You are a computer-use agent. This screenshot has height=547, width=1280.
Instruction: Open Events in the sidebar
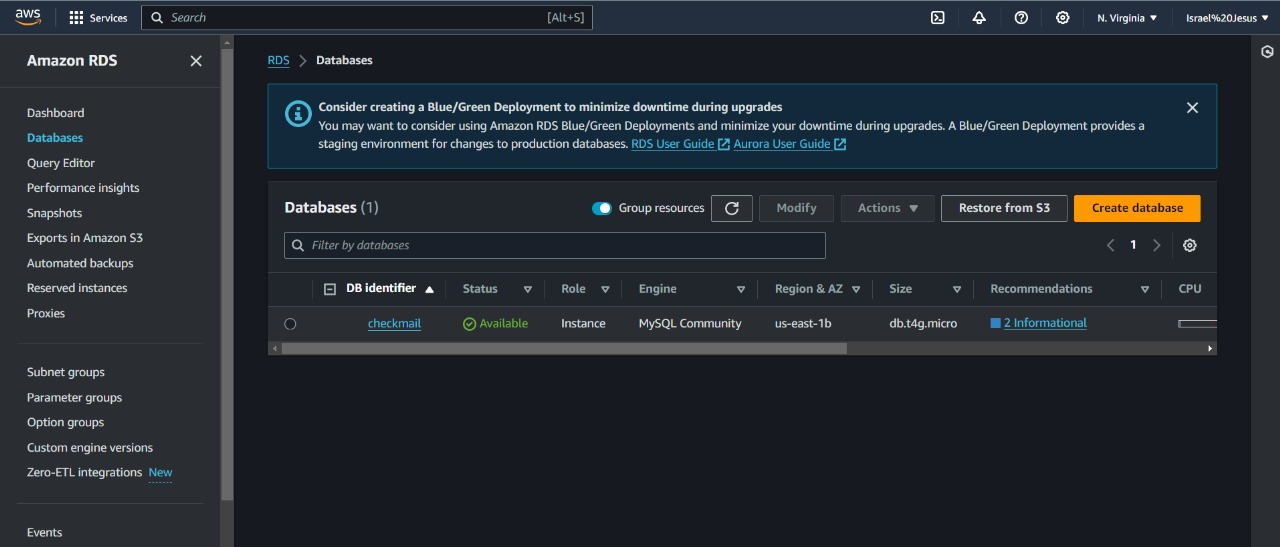pos(44,533)
